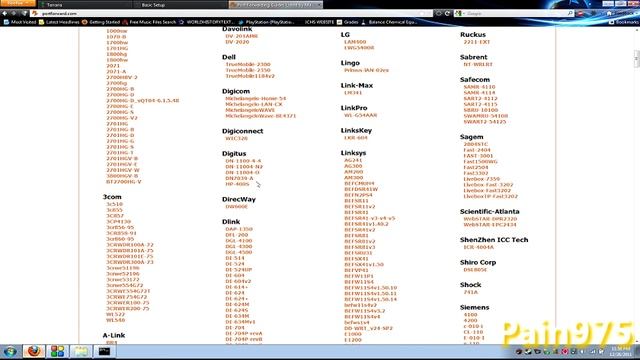Viewport: 640px width, 360px height.
Task: Click the Windows Start orb
Action: point(10,351)
